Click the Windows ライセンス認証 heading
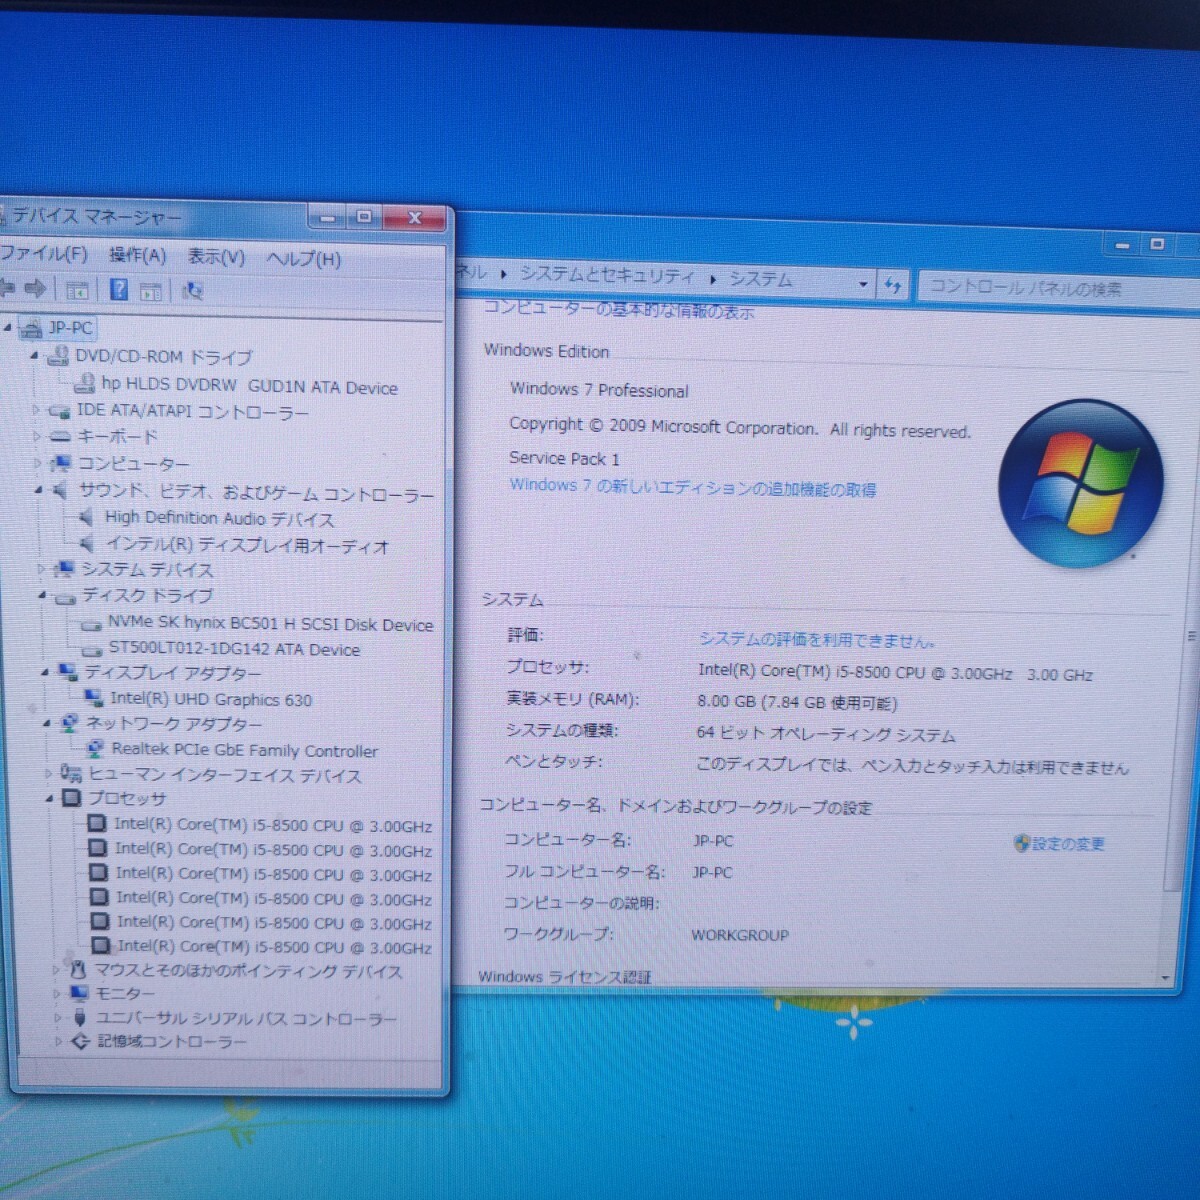Screen dimensions: 1200x1200 [565, 977]
